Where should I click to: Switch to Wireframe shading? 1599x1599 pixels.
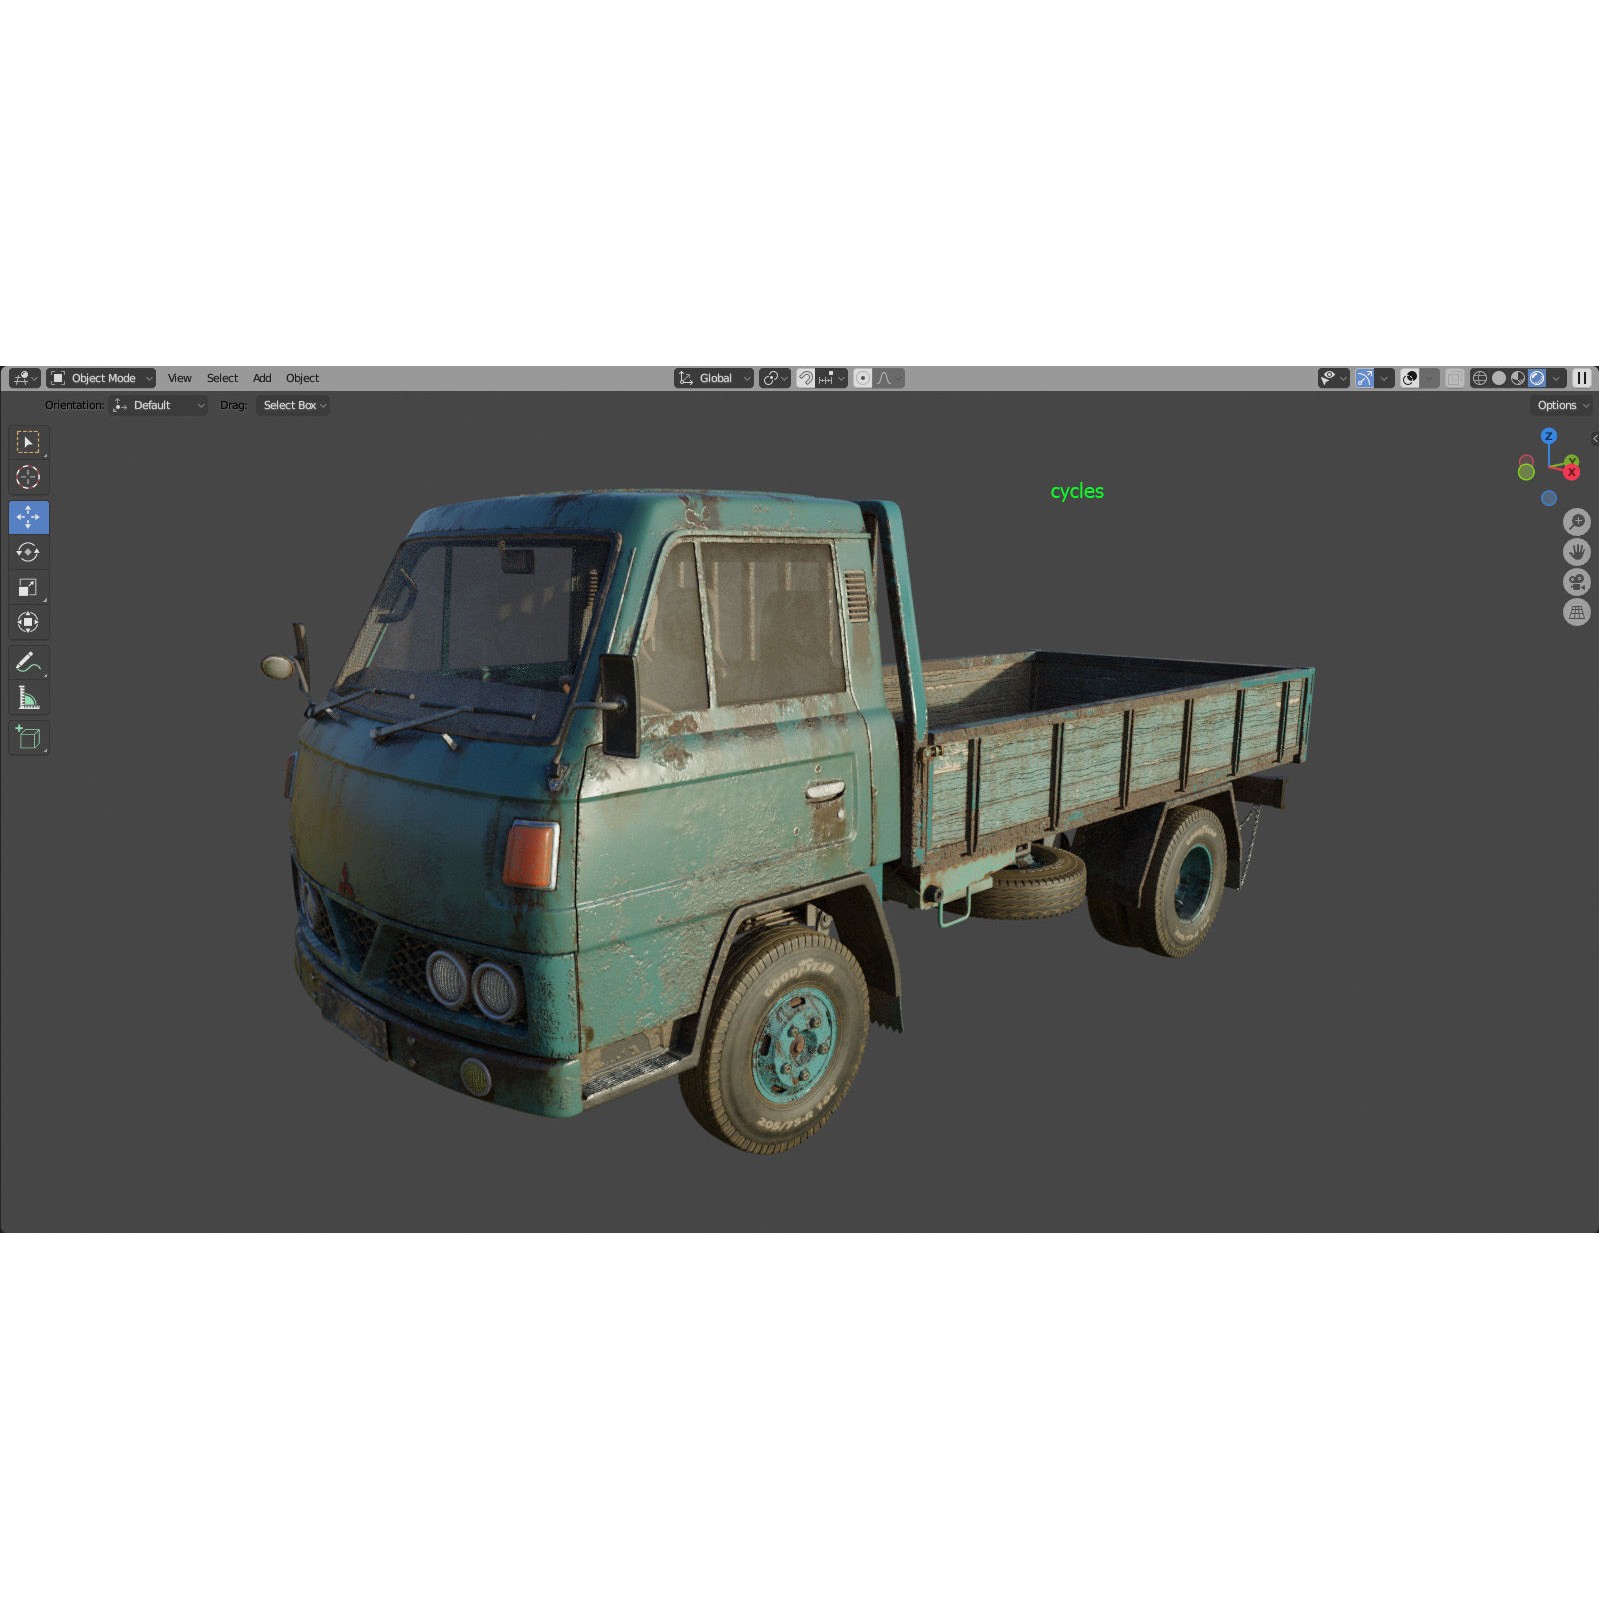pos(1480,378)
